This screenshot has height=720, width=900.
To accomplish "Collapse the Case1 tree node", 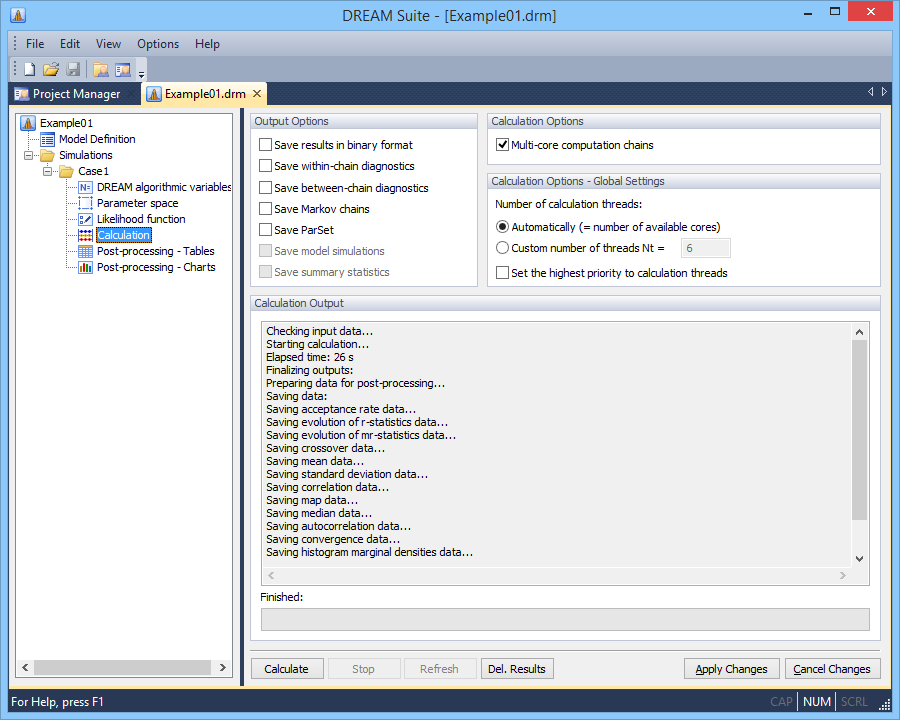I will (x=48, y=171).
